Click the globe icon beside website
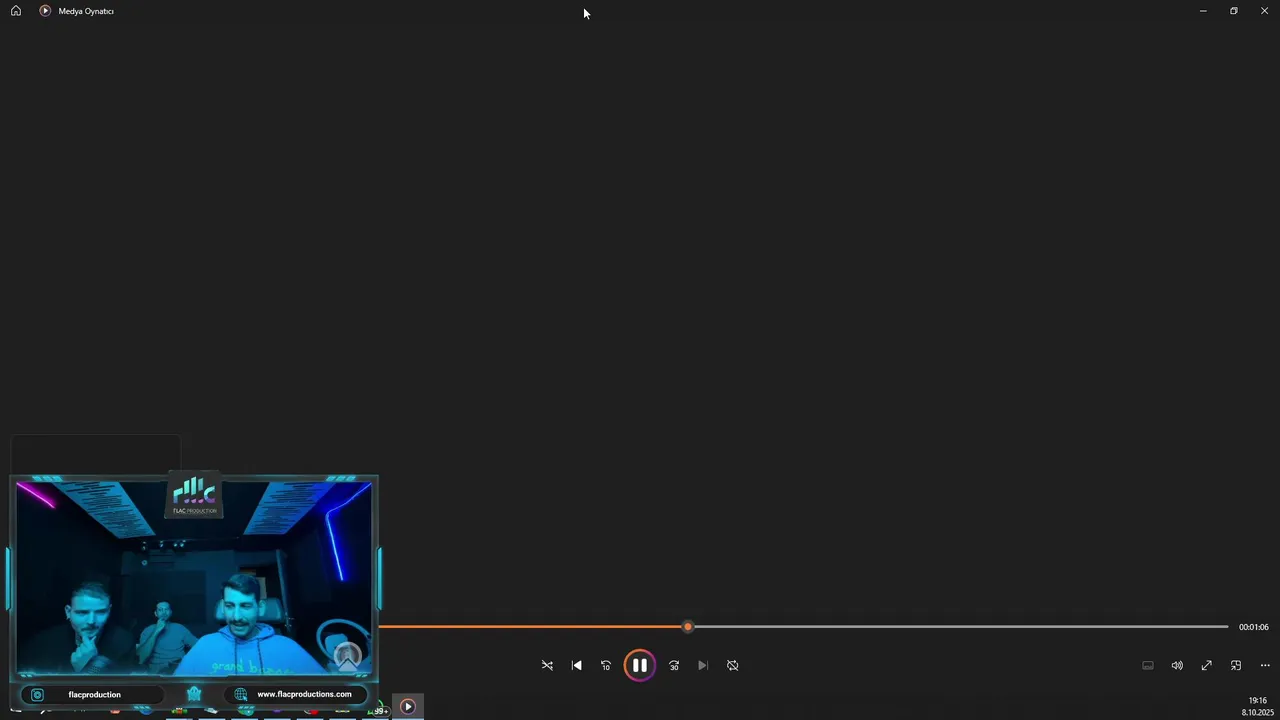Viewport: 1280px width, 720px height. 241,694
